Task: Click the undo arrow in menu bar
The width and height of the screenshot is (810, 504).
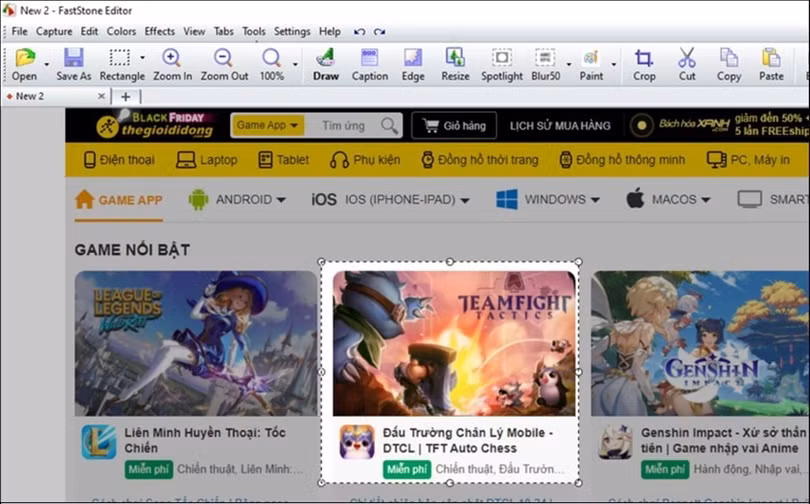Action: pyautogui.click(x=360, y=32)
